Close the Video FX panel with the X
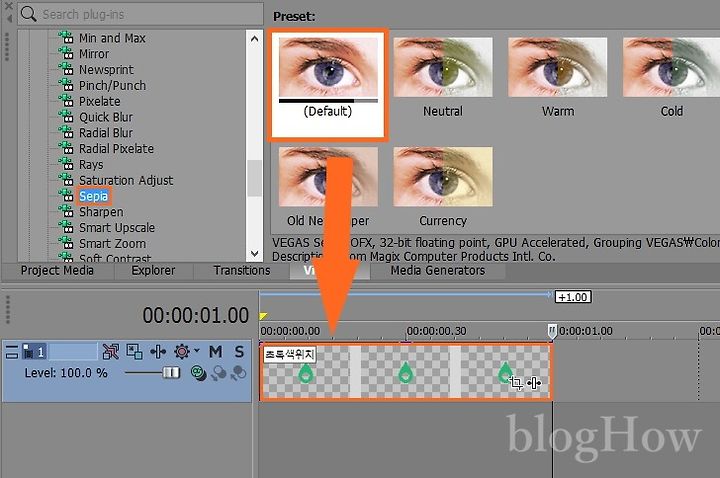Image resolution: width=720 pixels, height=478 pixels. point(8,6)
